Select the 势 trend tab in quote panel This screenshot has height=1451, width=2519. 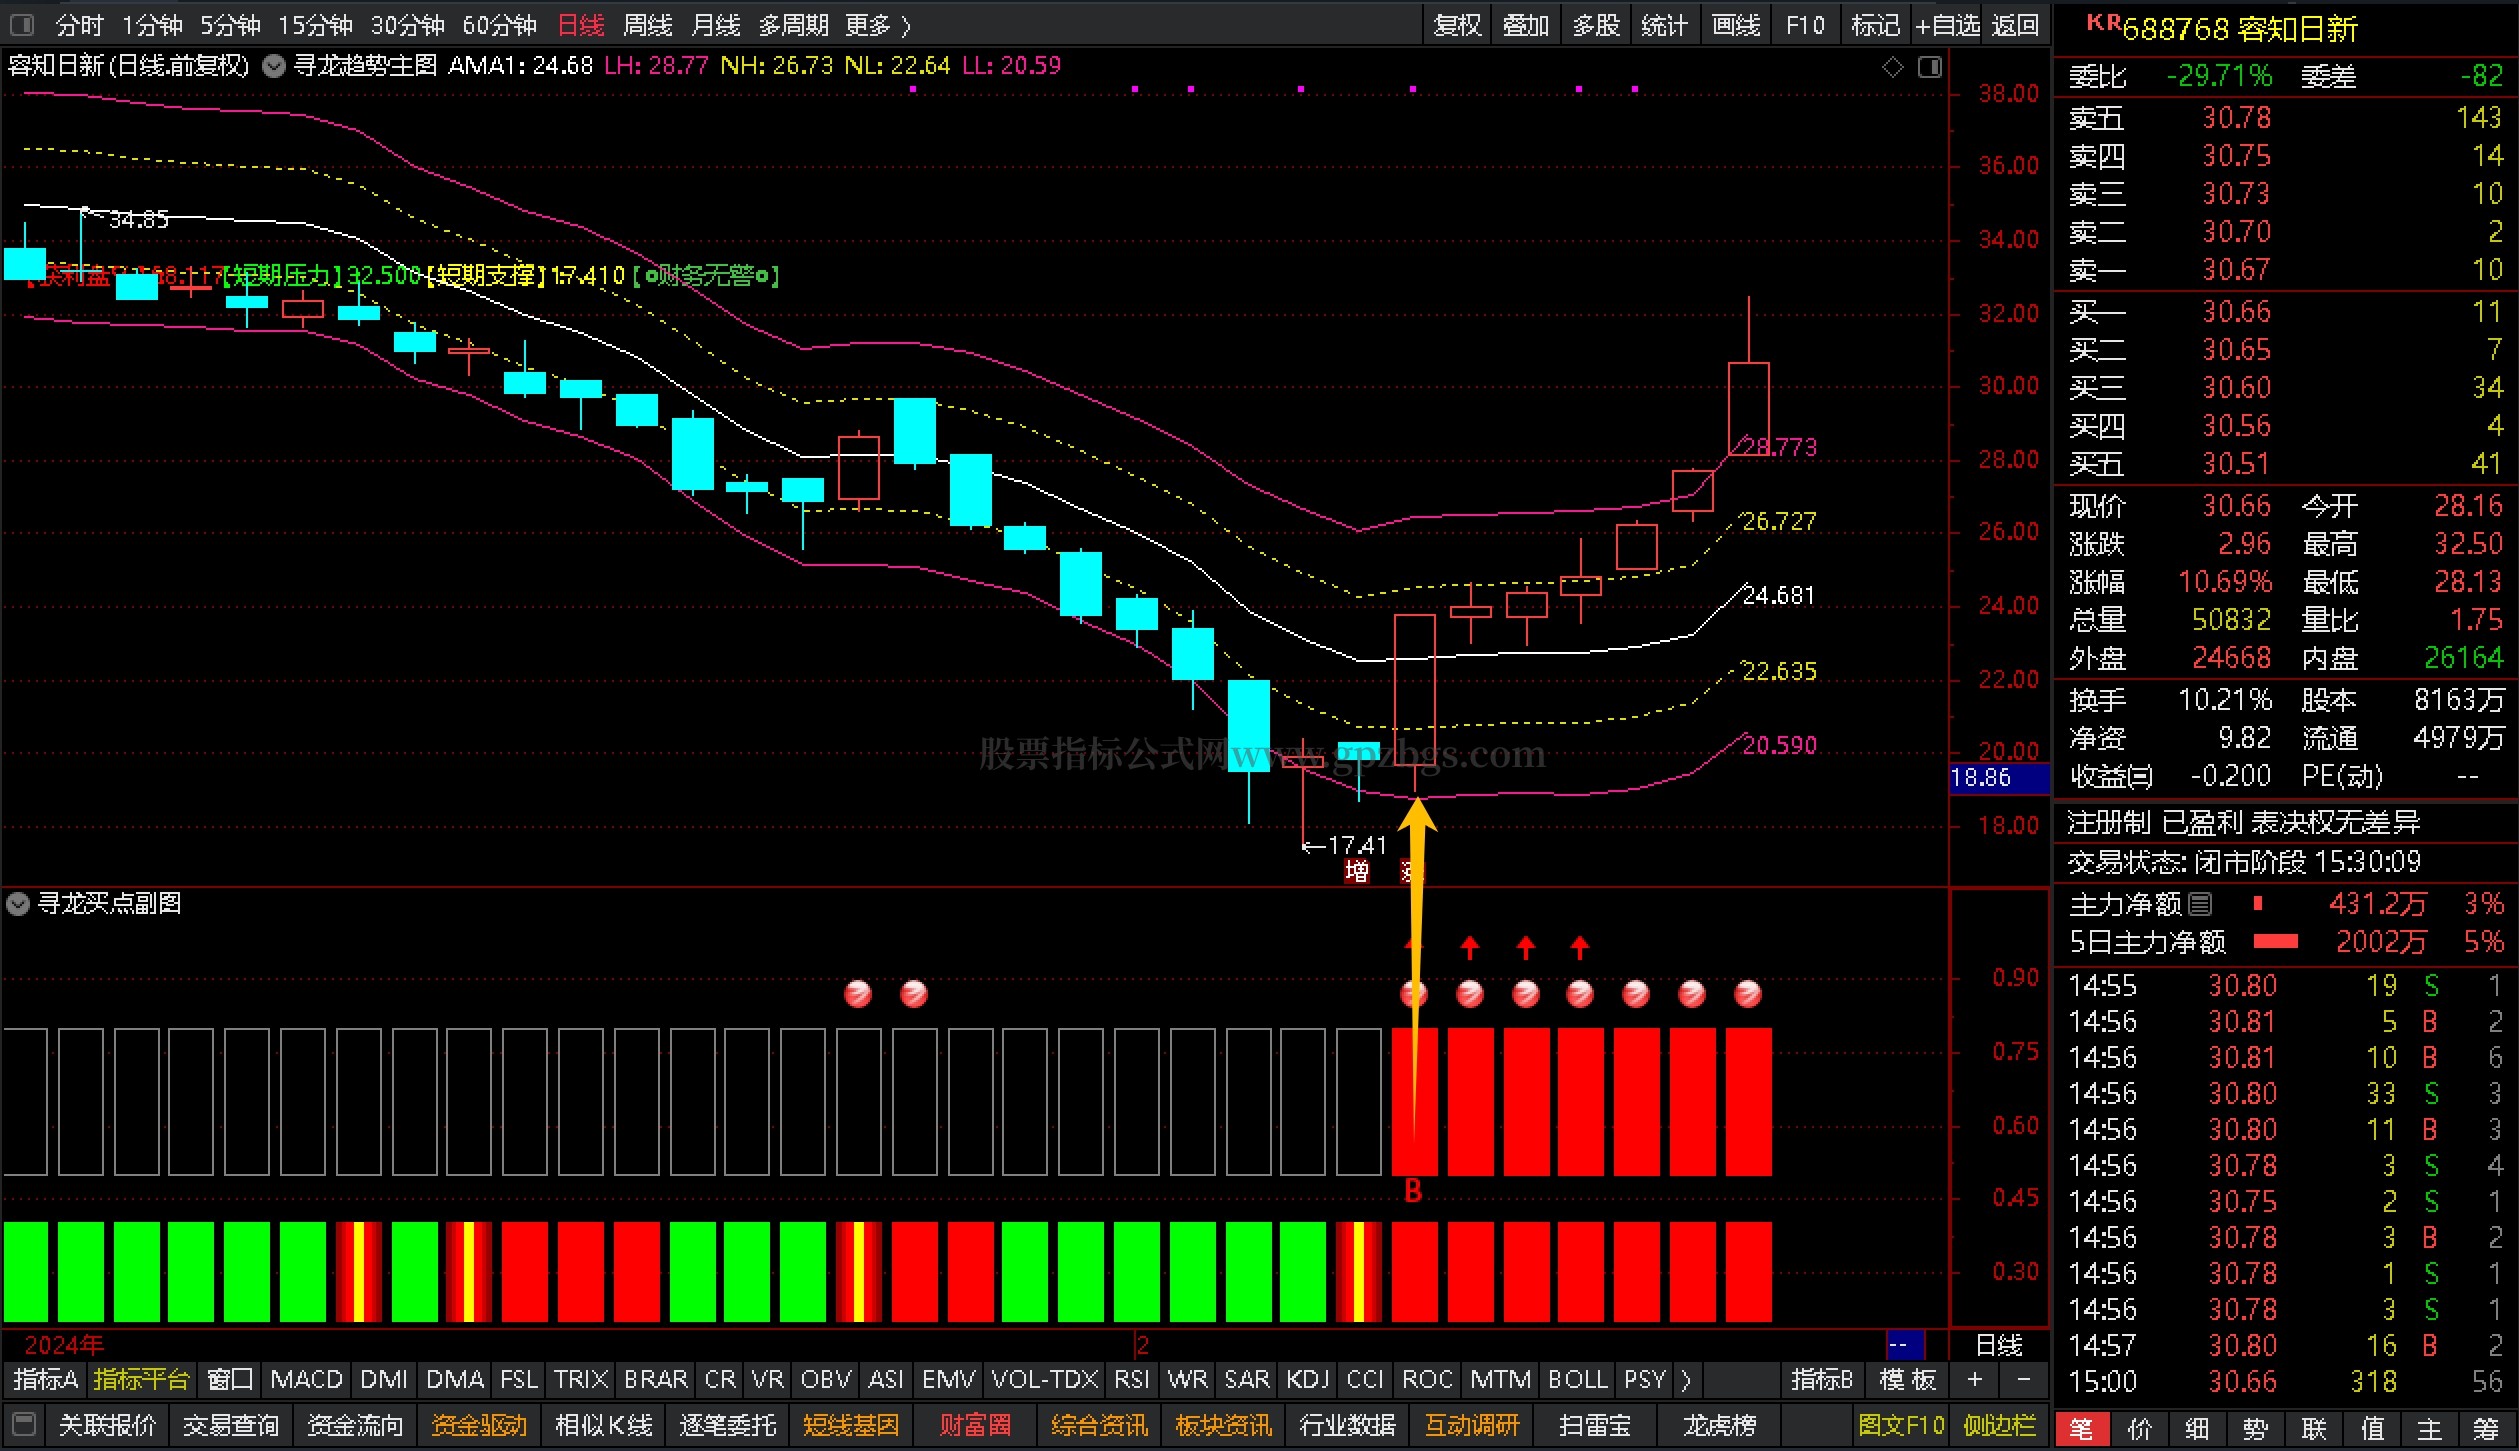(x=2255, y=1429)
